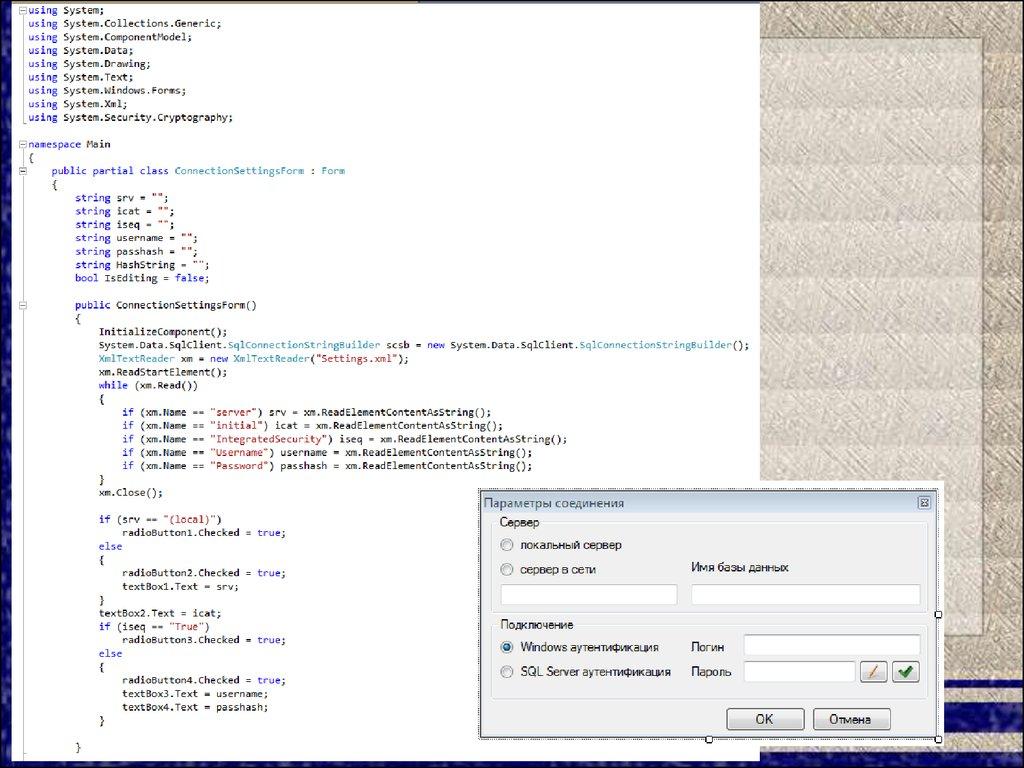This screenshot has height=768, width=1024.
Task: Select the сервер в сети radio button
Action: [507, 569]
